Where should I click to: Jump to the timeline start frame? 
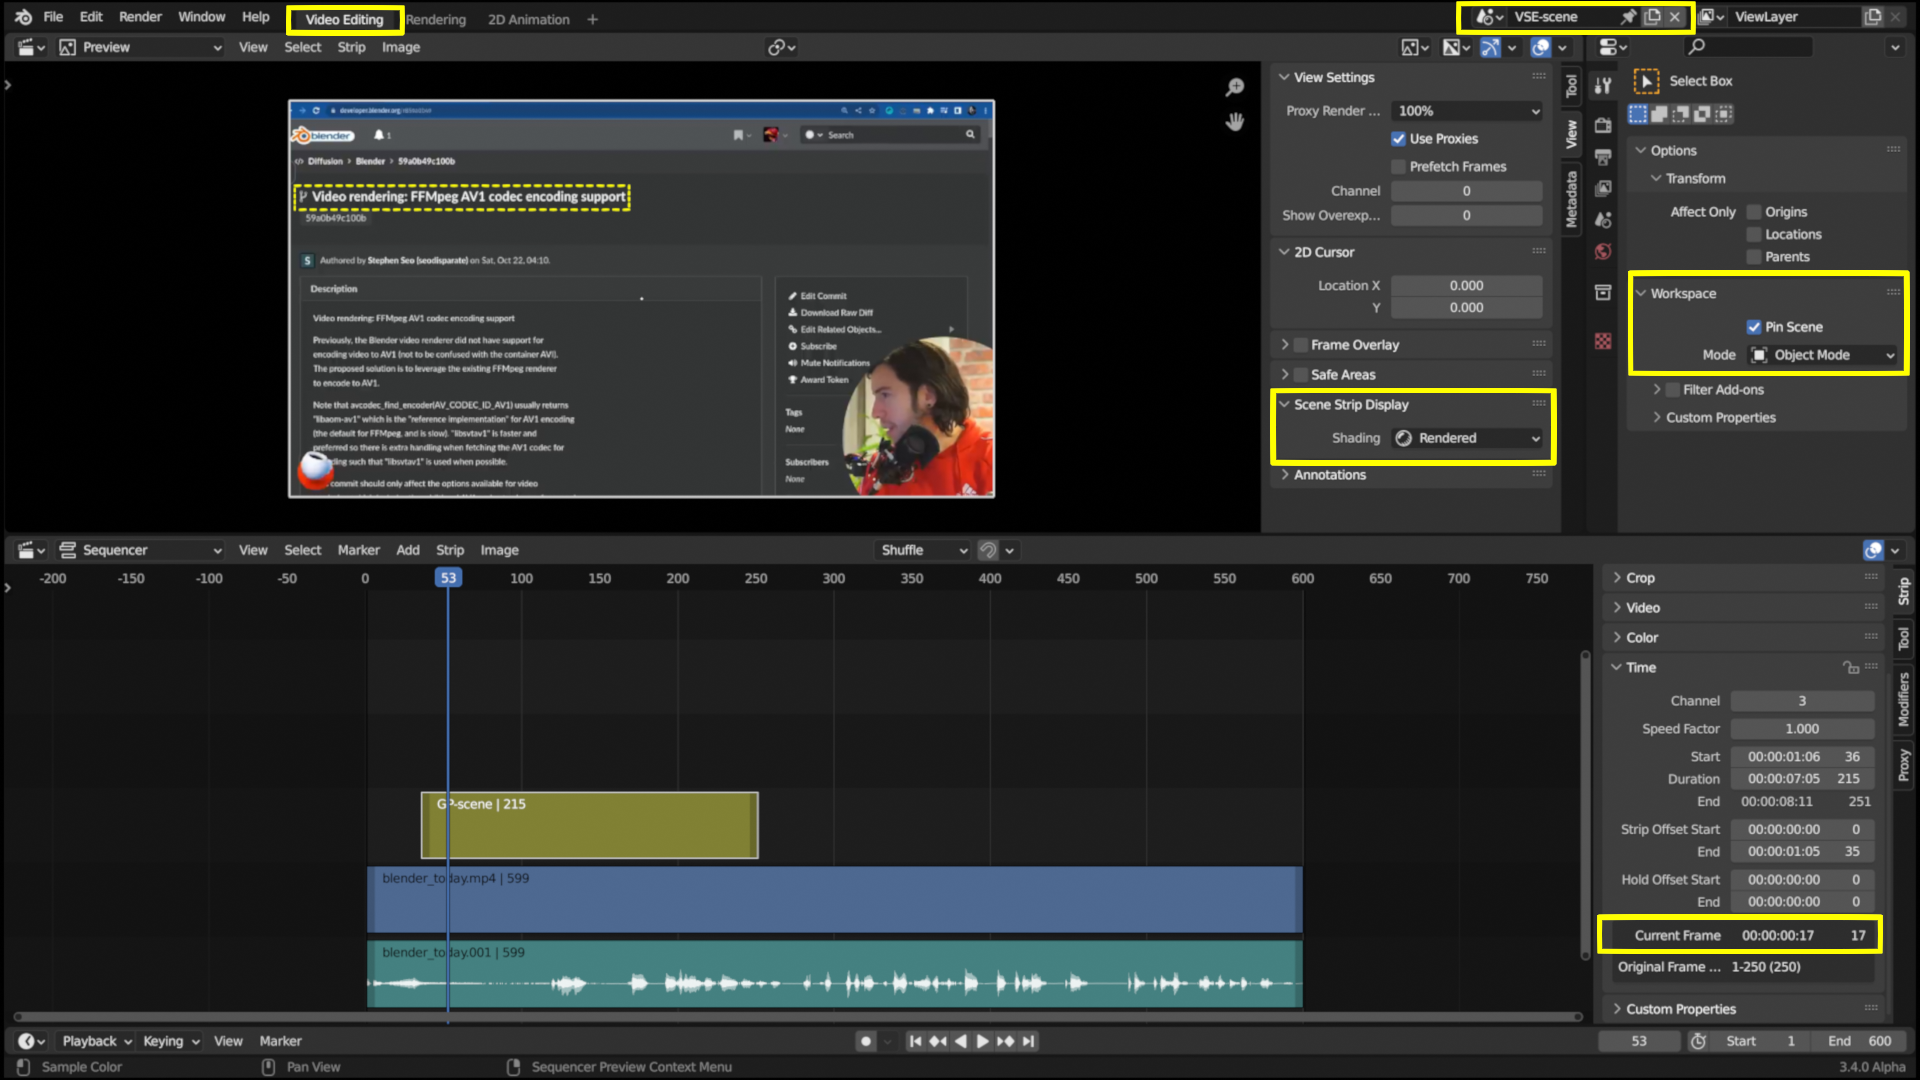coord(915,1041)
